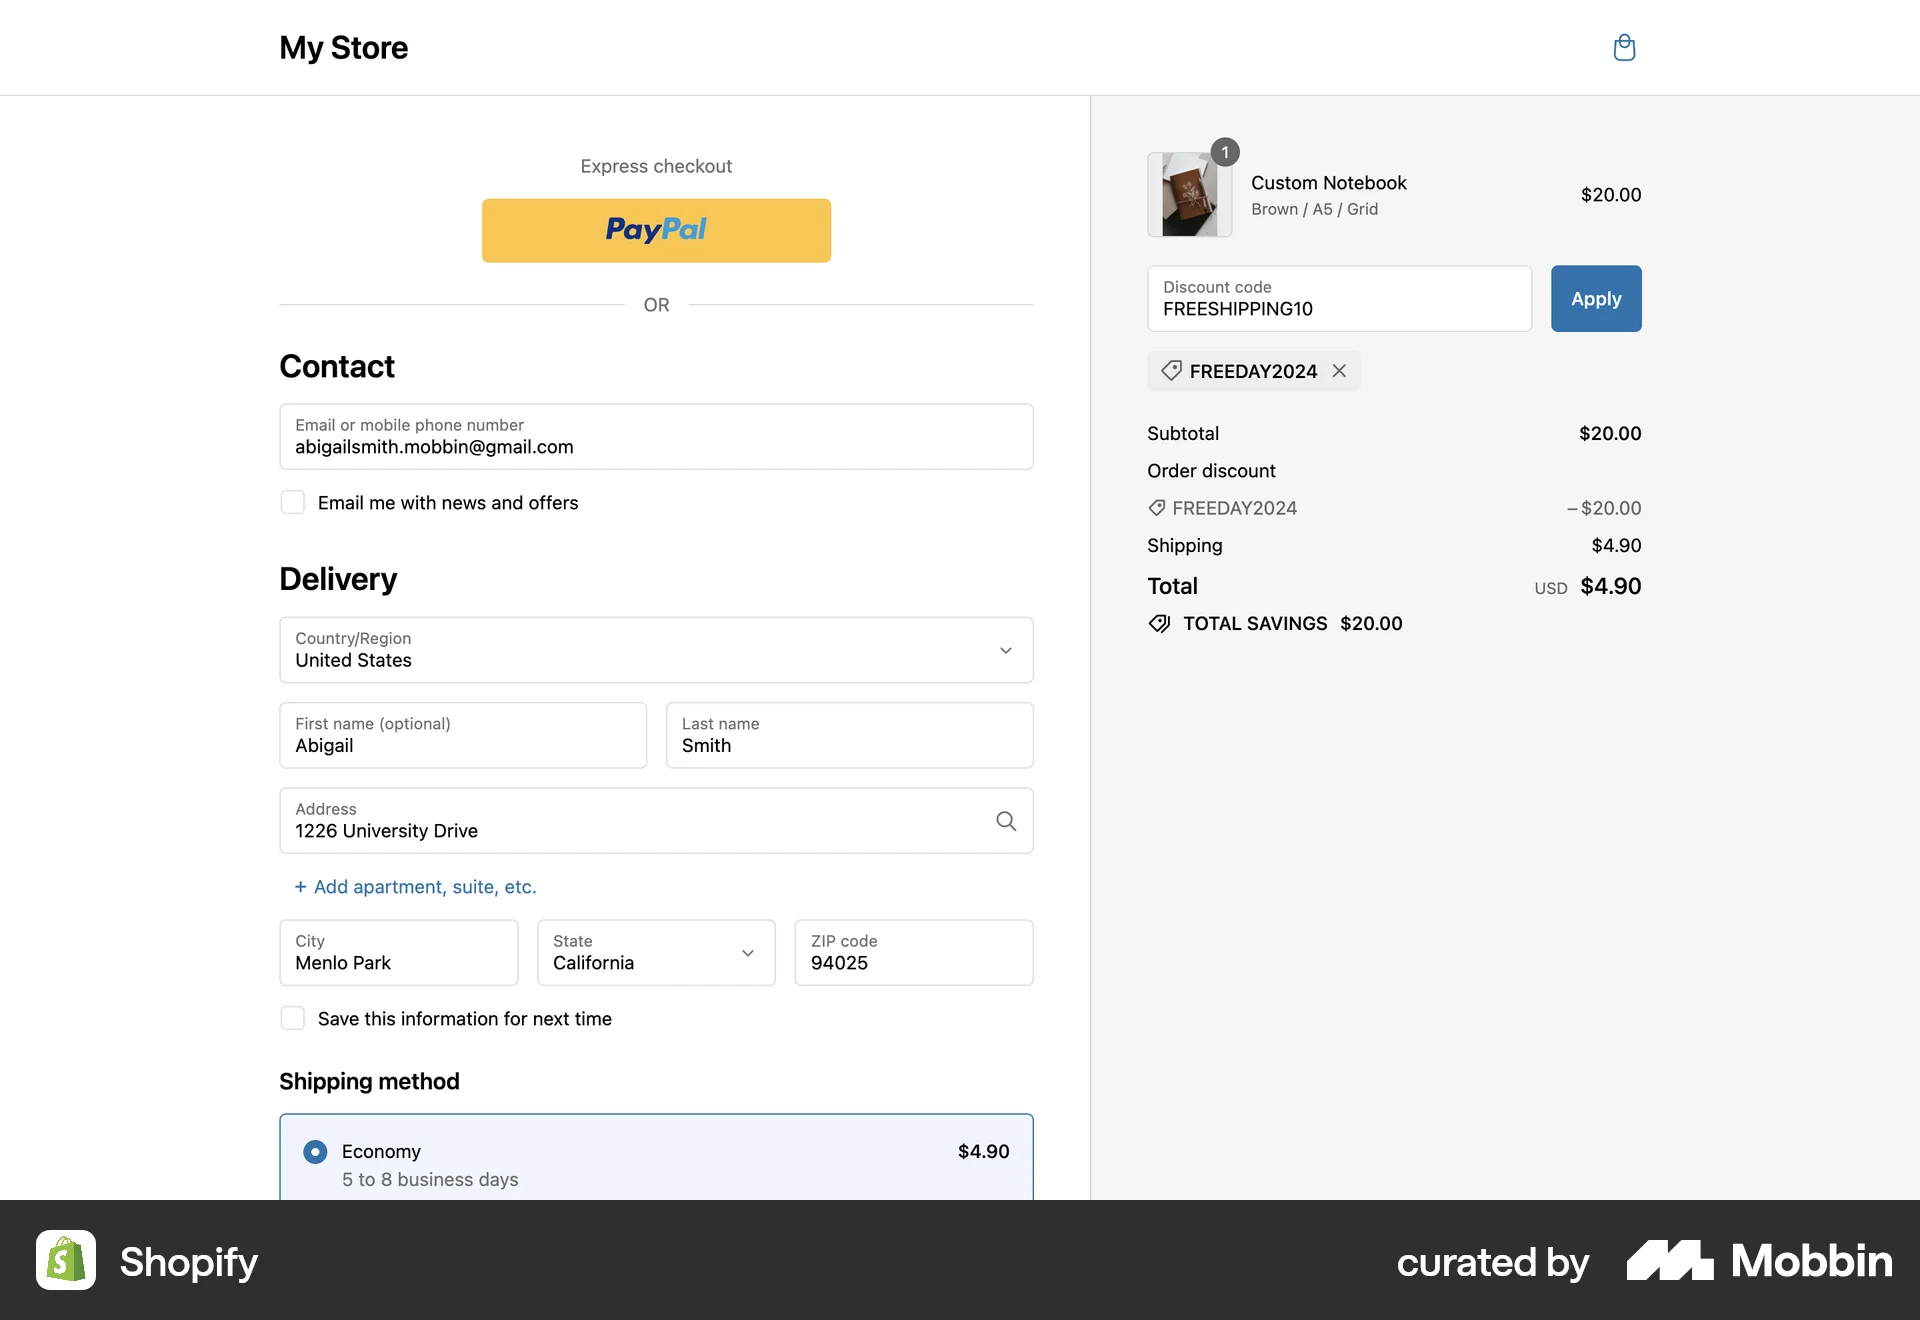This screenshot has height=1320, width=1920.
Task: Click the FREEDAY2024 discount tag icon
Action: (x=1170, y=370)
